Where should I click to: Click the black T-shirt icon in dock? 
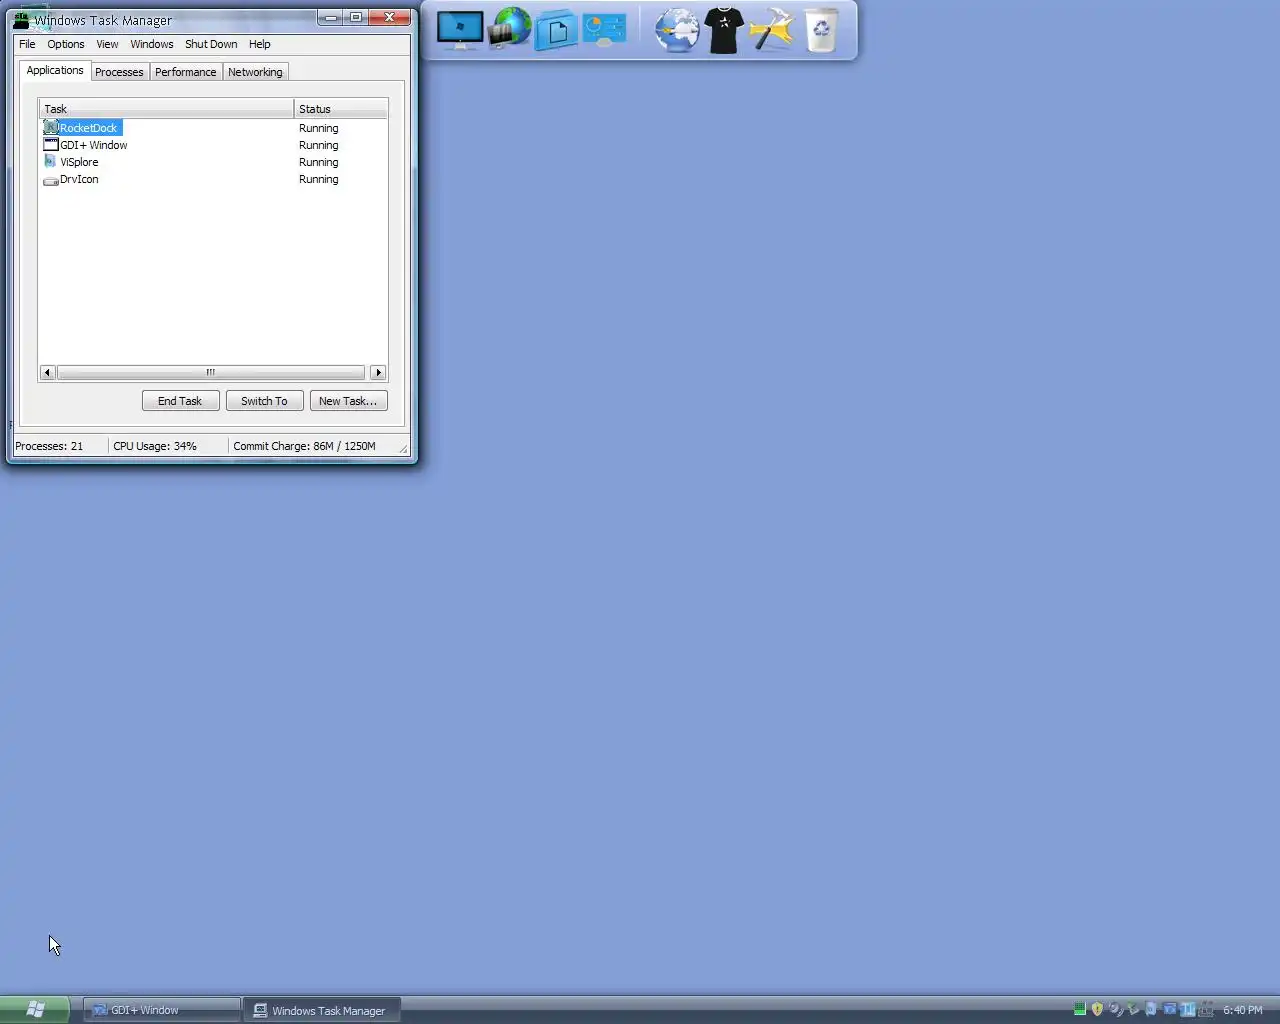click(724, 30)
